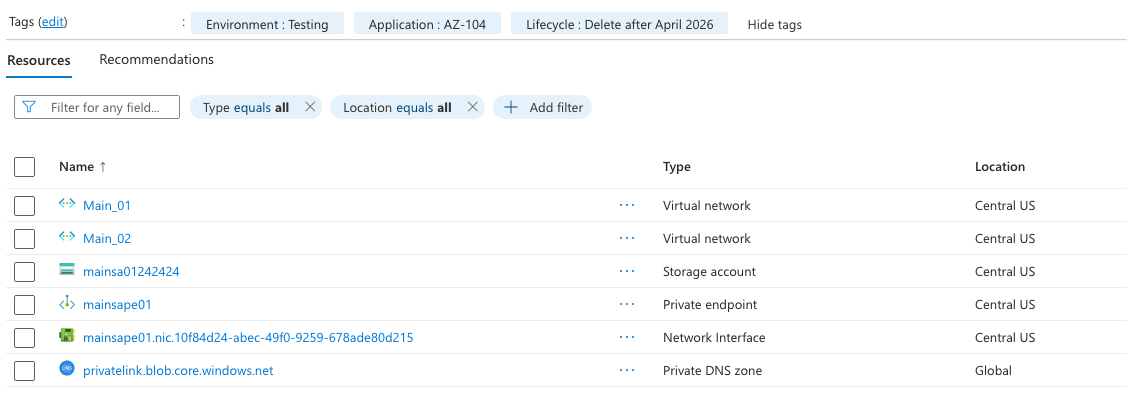The width and height of the screenshot is (1127, 418).
Task: Click the mainsape01 private endpoint icon
Action: tap(67, 304)
